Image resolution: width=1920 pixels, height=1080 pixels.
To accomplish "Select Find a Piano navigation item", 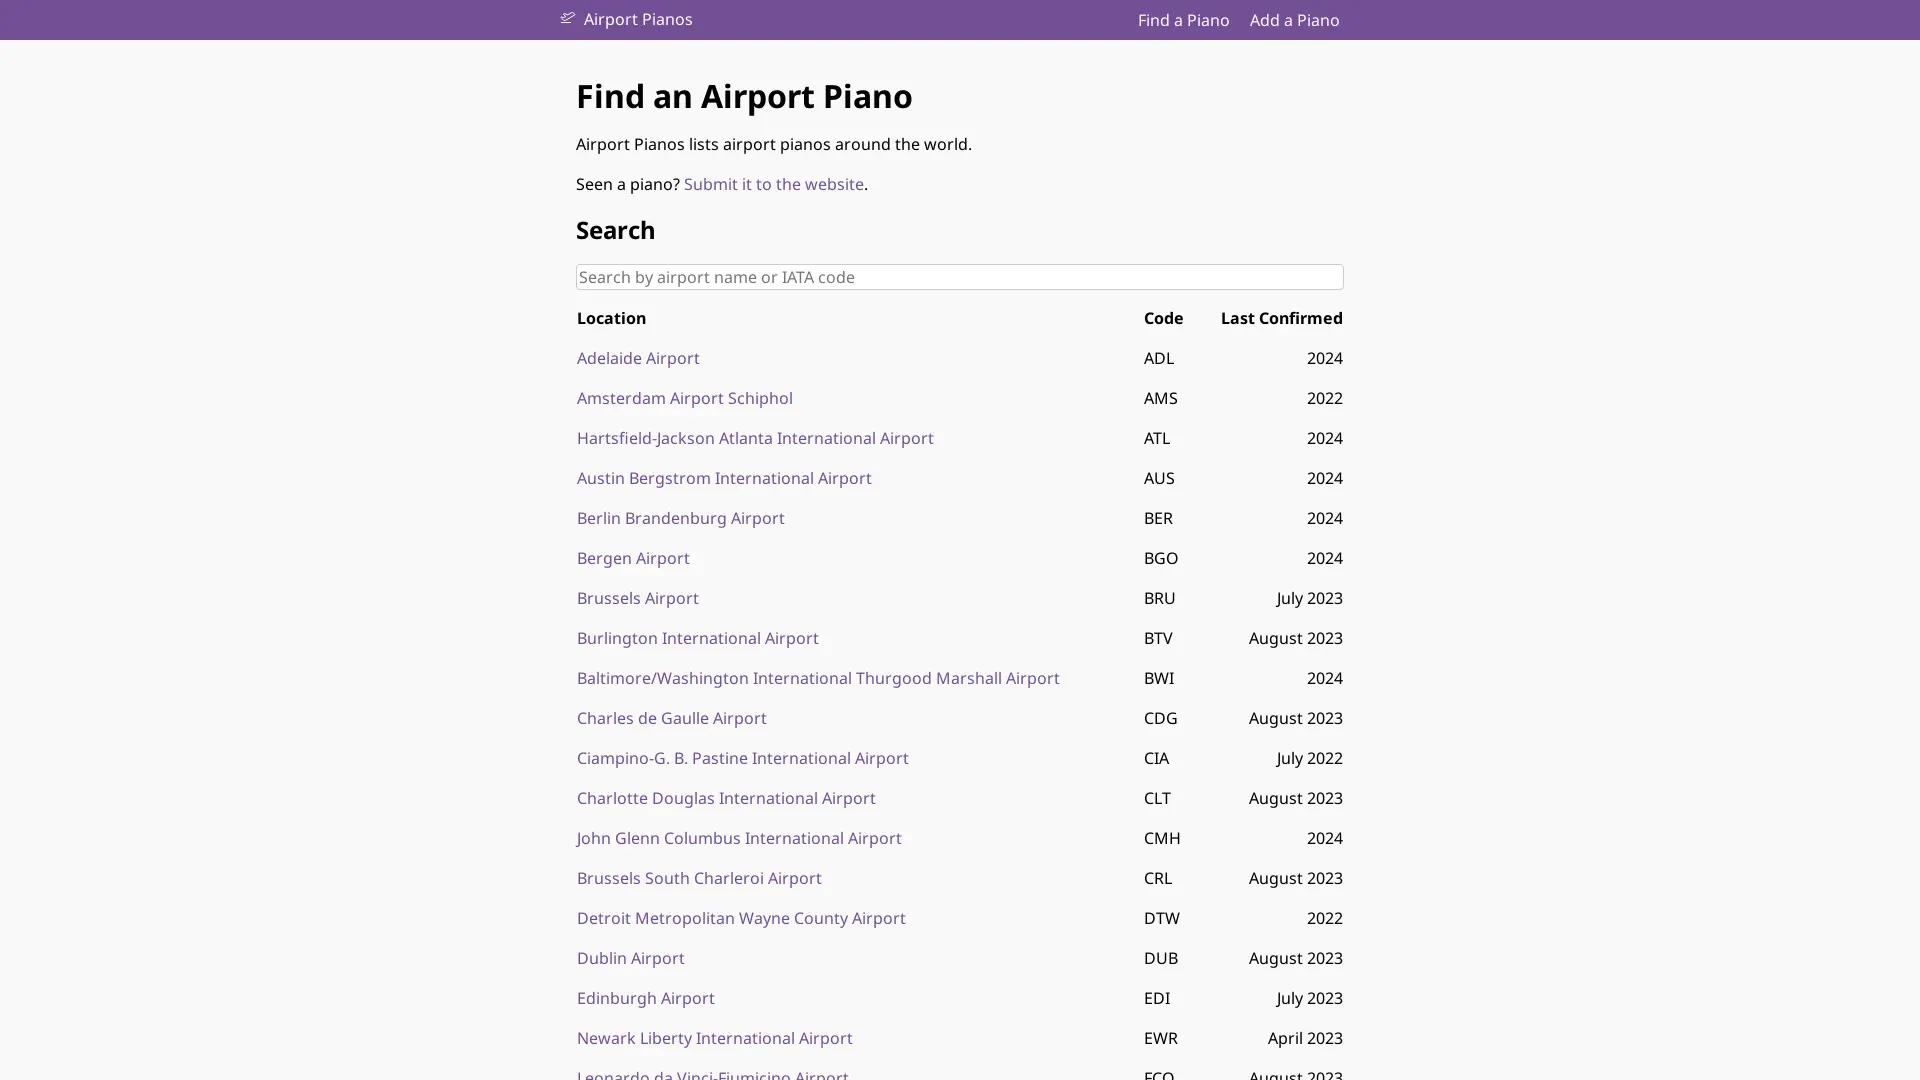I will coord(1182,19).
